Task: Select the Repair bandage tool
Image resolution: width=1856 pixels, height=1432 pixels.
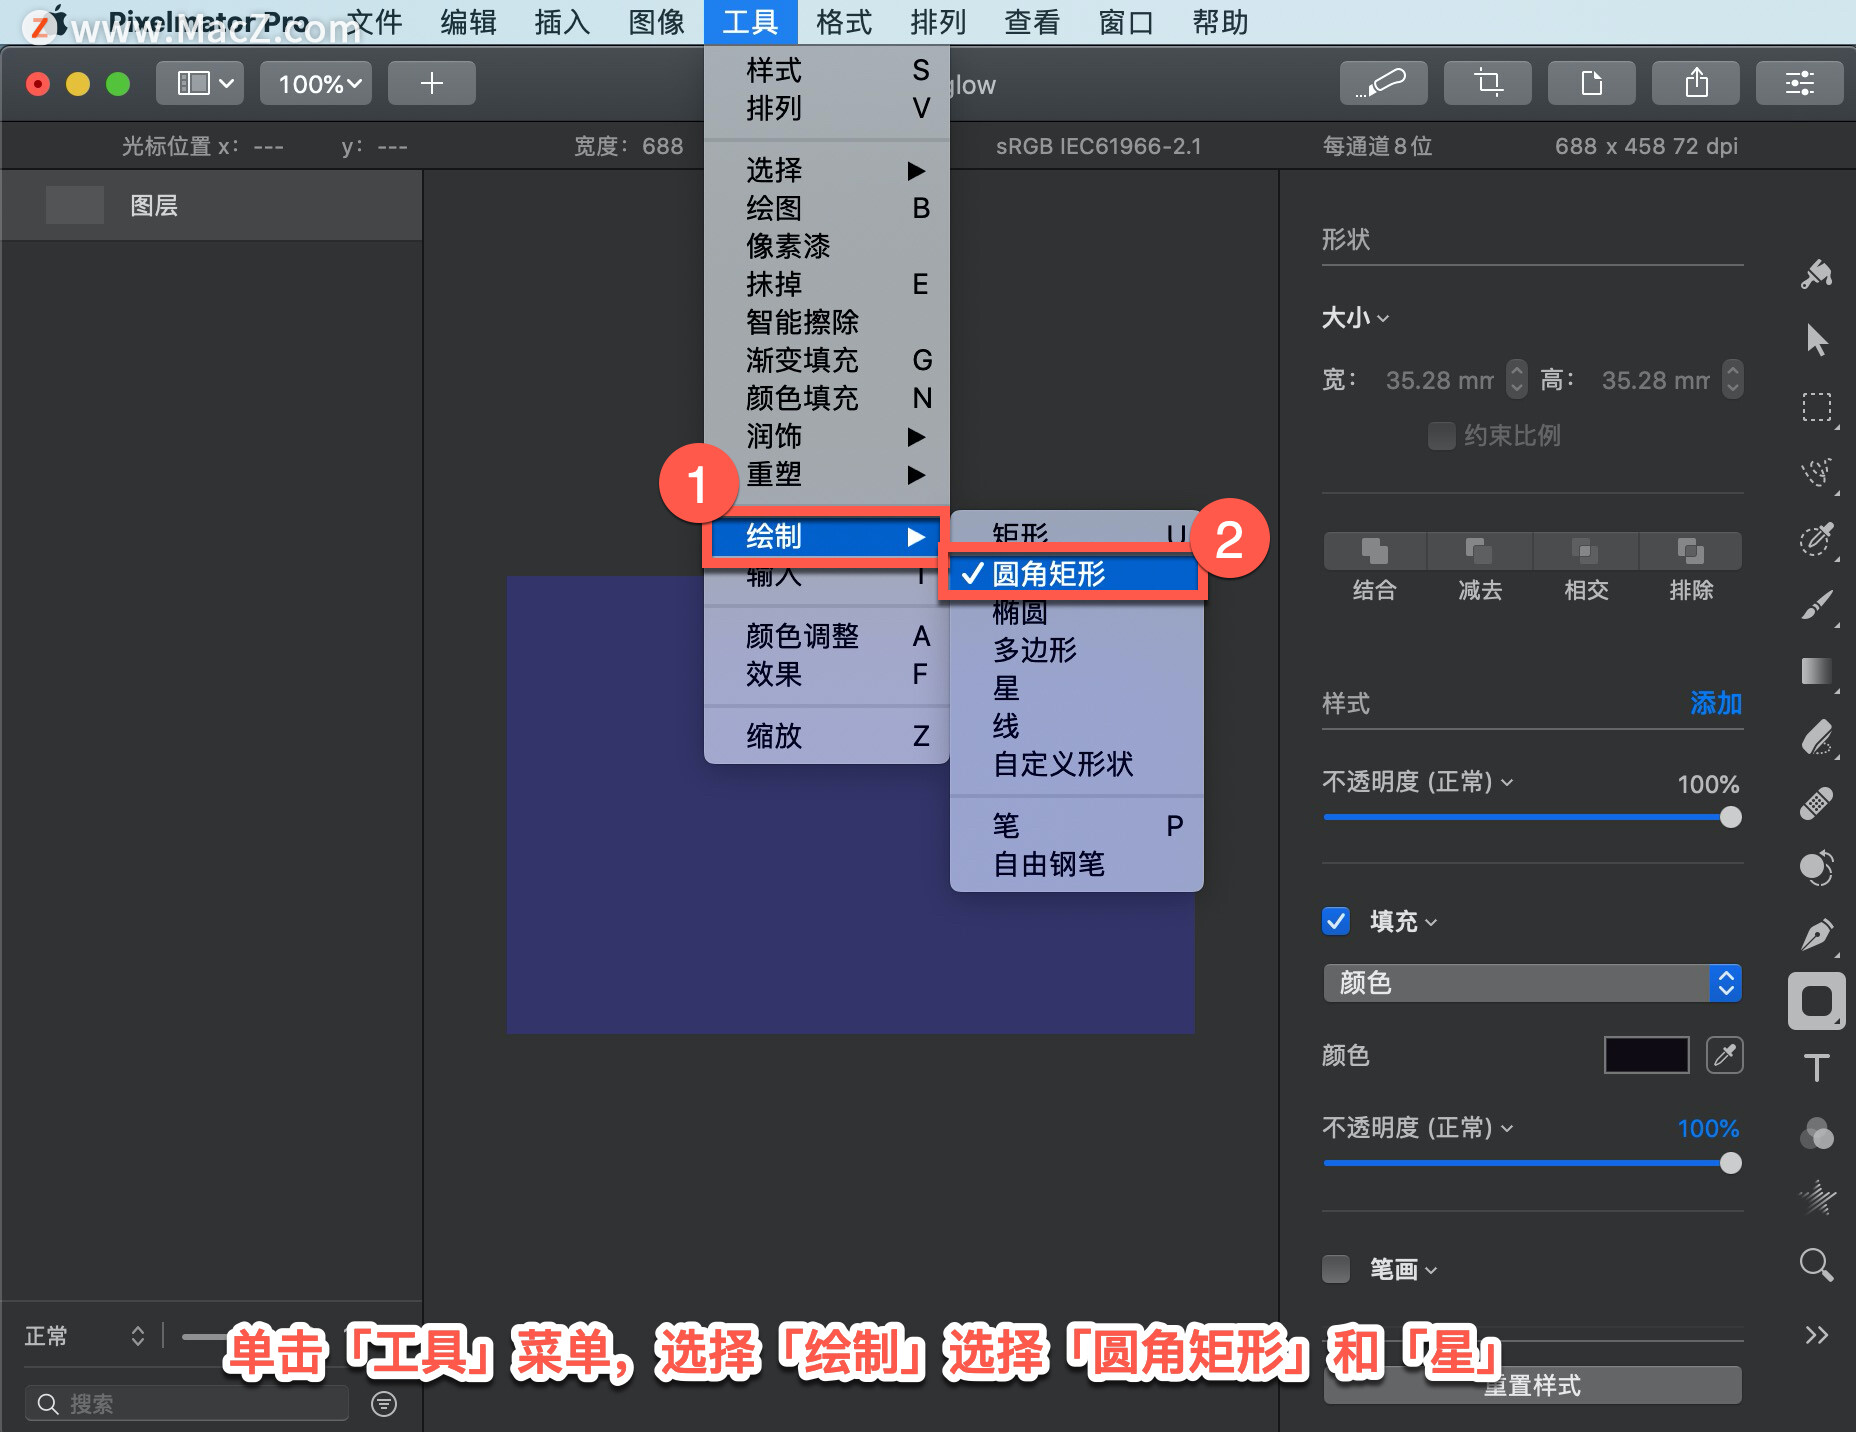Action: point(1817,803)
